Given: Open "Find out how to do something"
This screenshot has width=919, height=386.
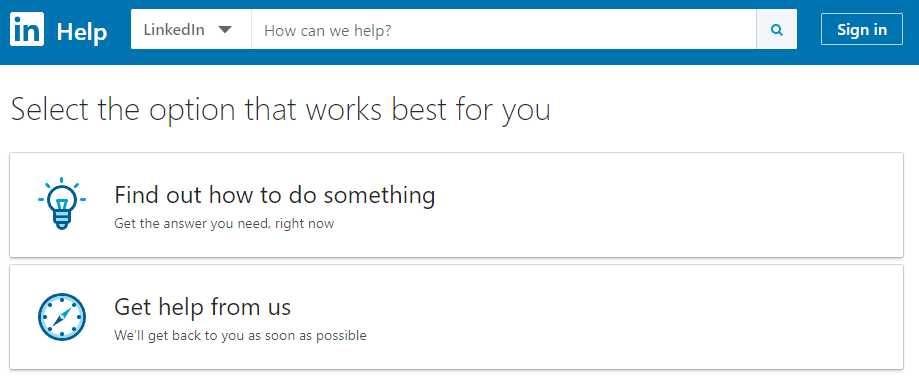Looking at the screenshot, I should point(274,194).
